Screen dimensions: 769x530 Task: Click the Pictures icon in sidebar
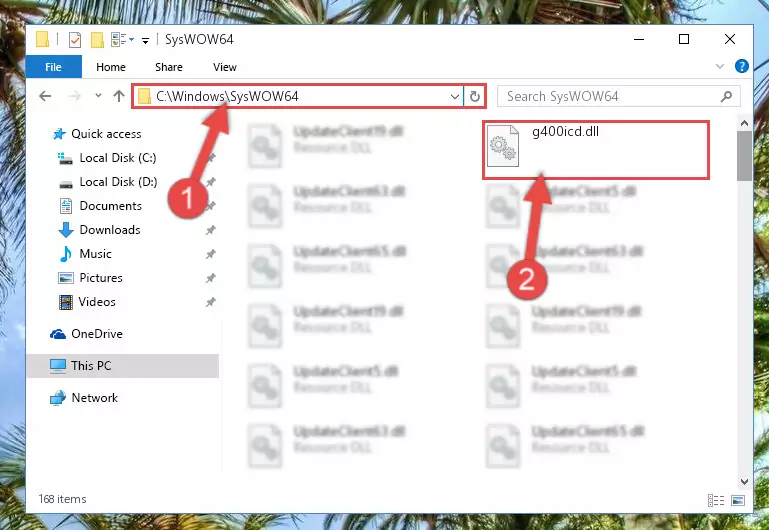coord(66,278)
